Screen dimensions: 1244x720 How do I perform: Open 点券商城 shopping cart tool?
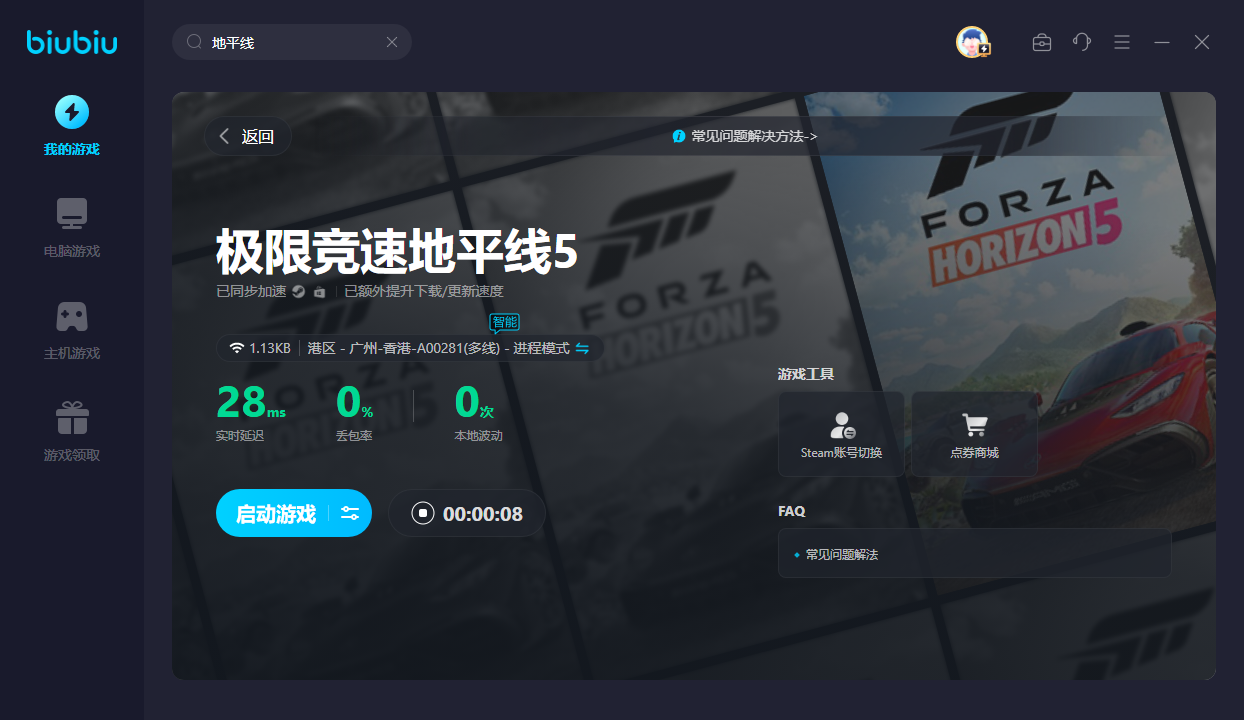click(x=974, y=433)
